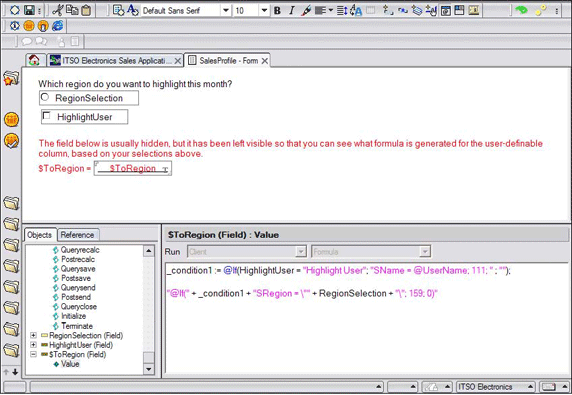572x395 pixels.
Task: Select the Initialize event
Action: click(73, 316)
